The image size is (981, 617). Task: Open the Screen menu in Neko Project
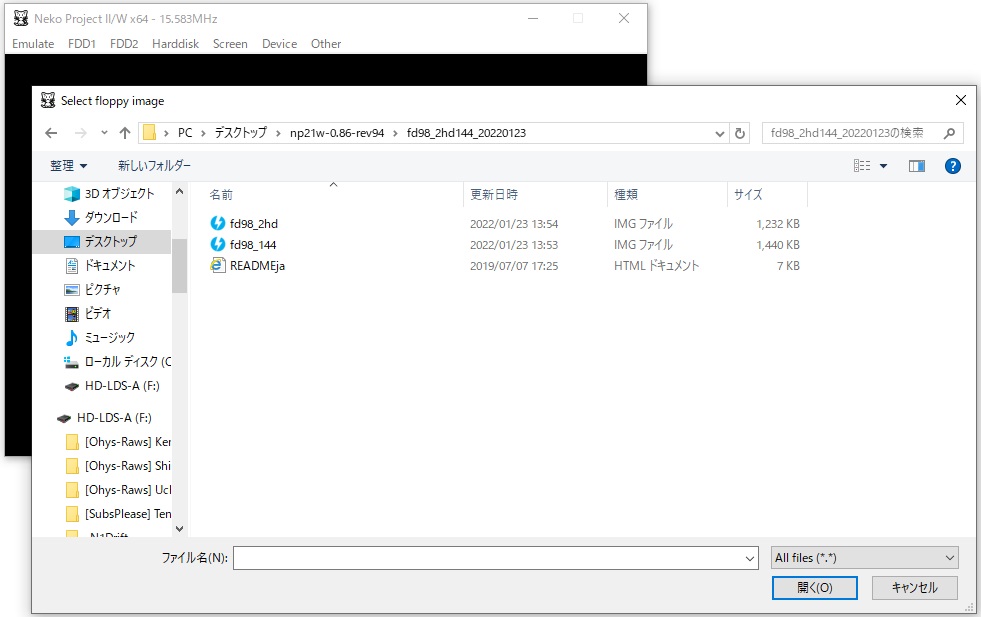[x=230, y=44]
